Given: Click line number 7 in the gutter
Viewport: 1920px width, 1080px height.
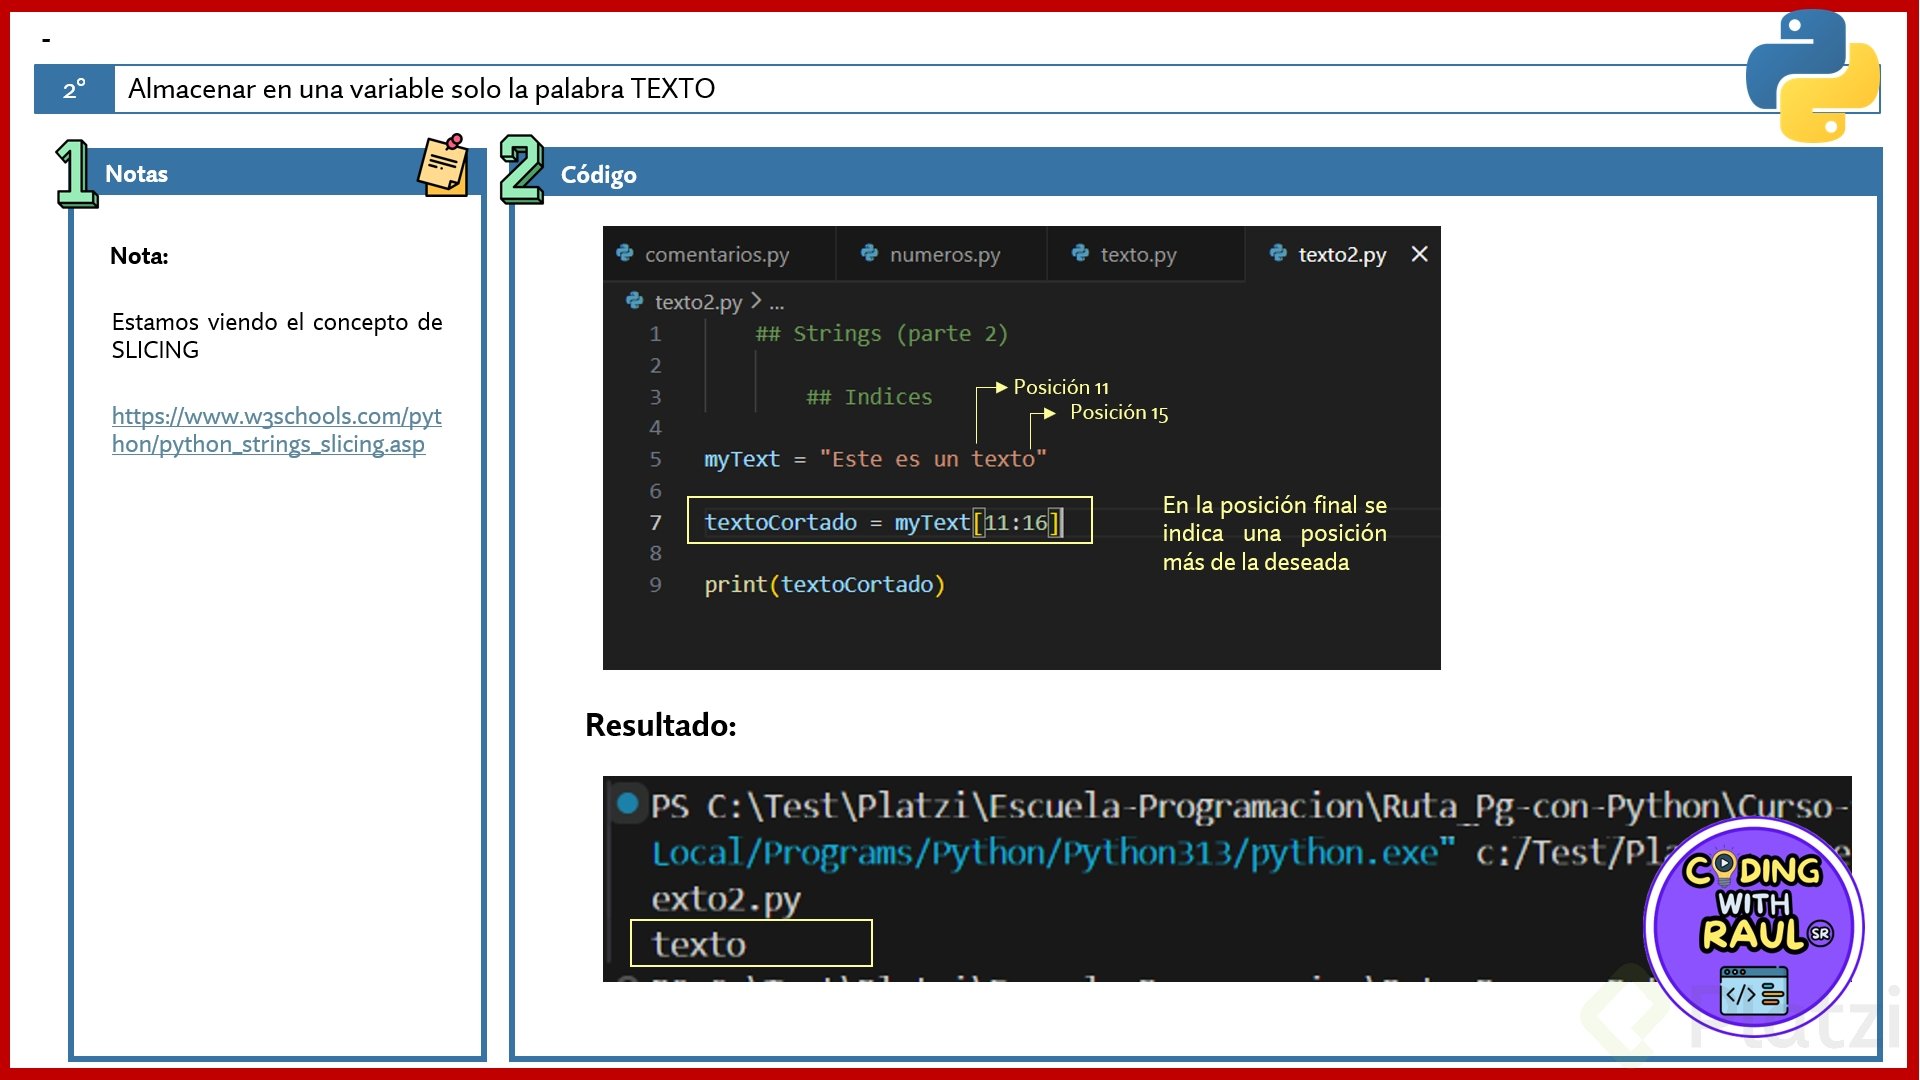Looking at the screenshot, I should (655, 522).
